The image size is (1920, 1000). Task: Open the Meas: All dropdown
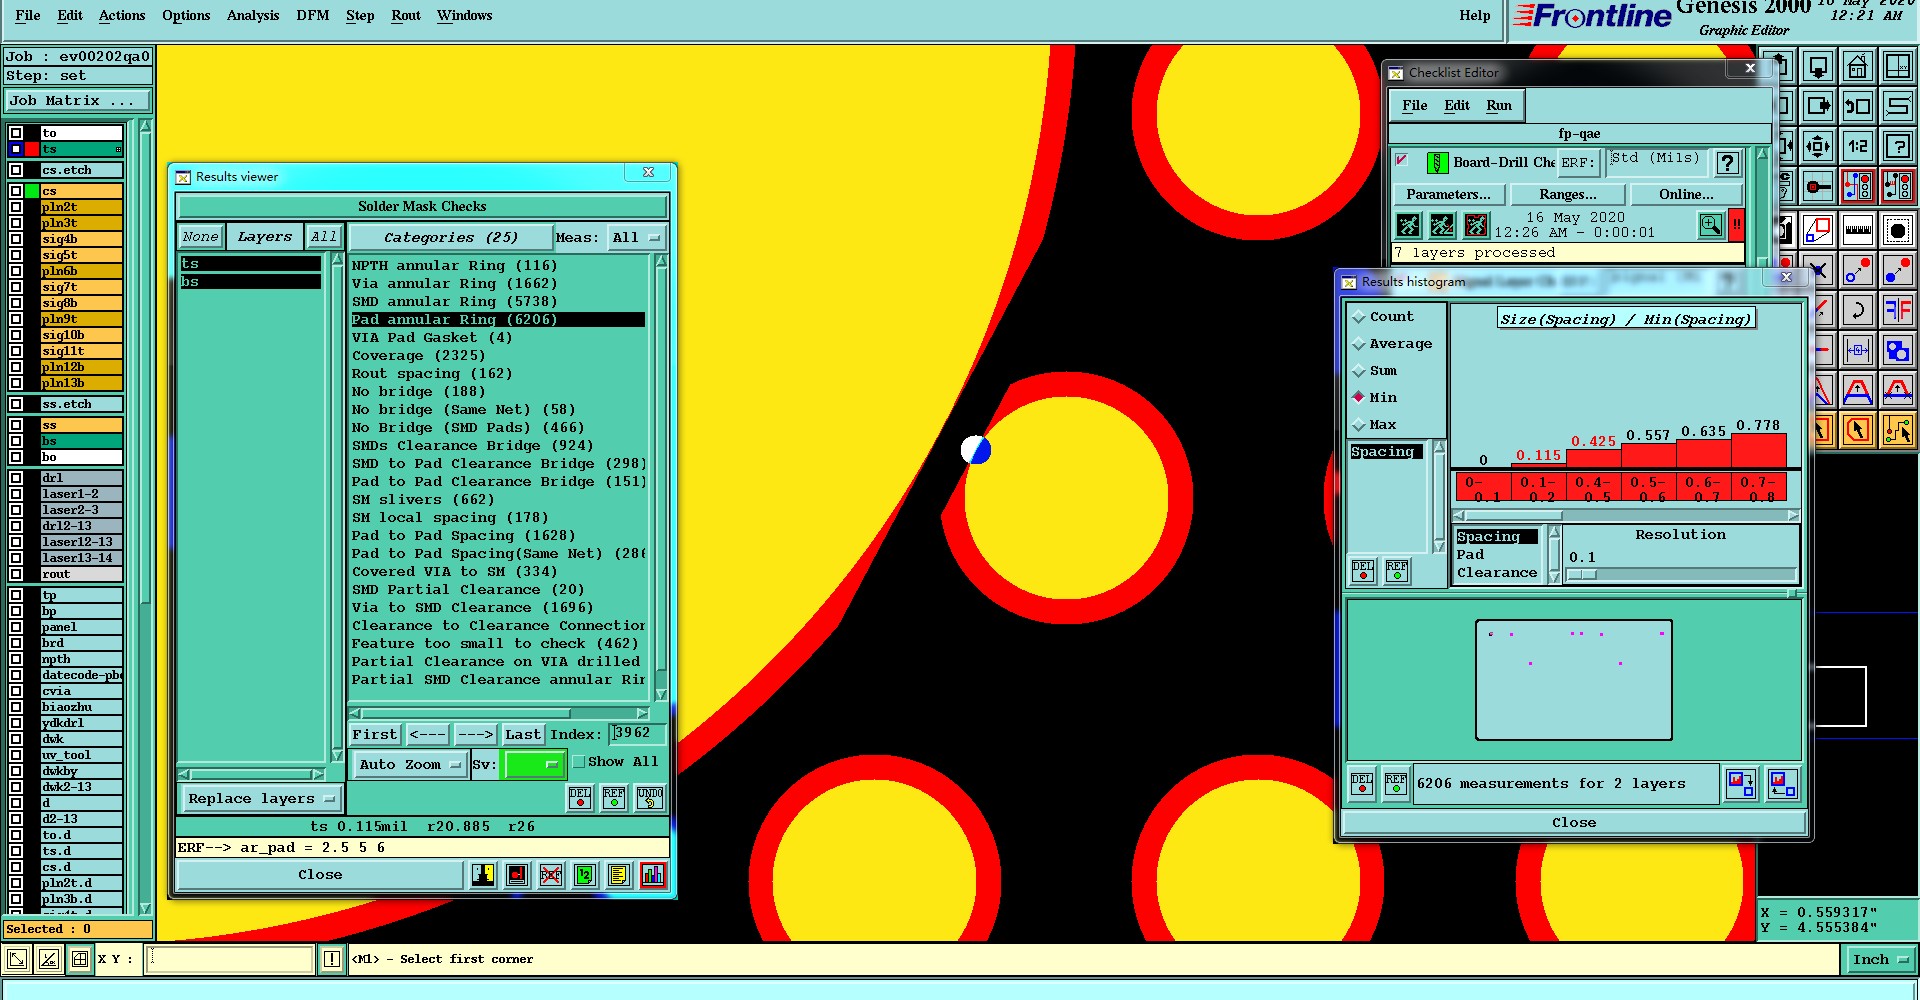click(636, 238)
